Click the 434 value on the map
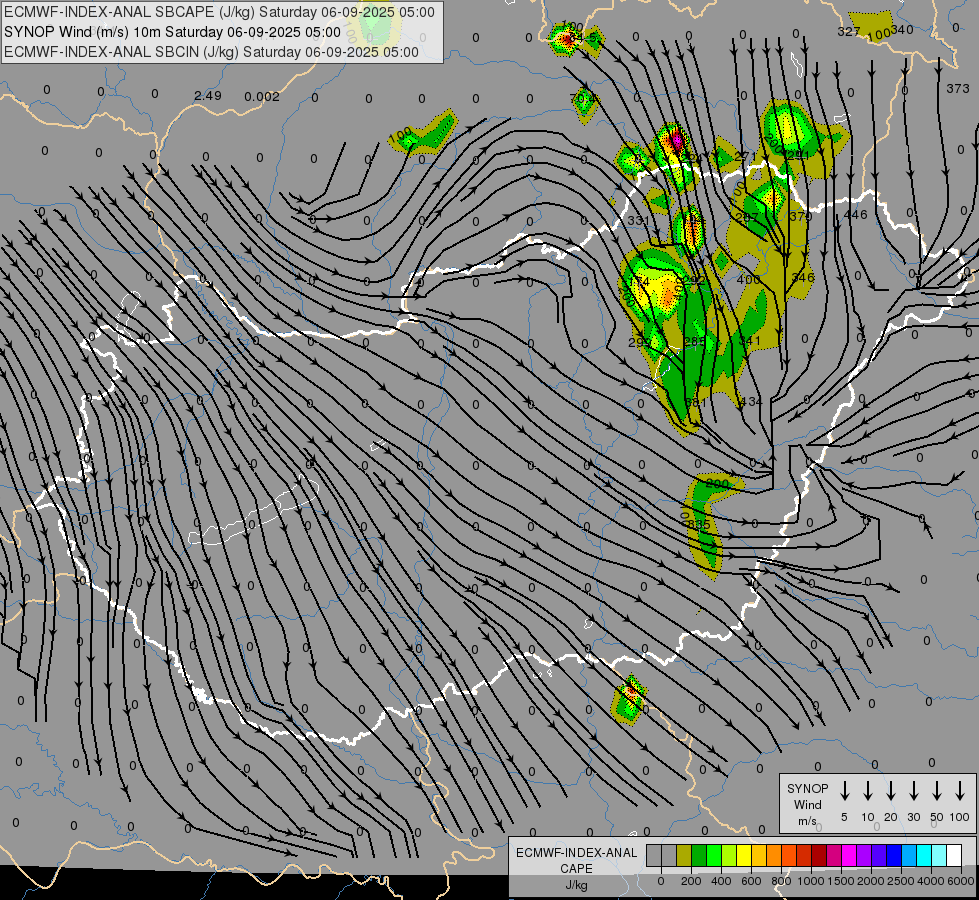979x900 pixels. [750, 401]
